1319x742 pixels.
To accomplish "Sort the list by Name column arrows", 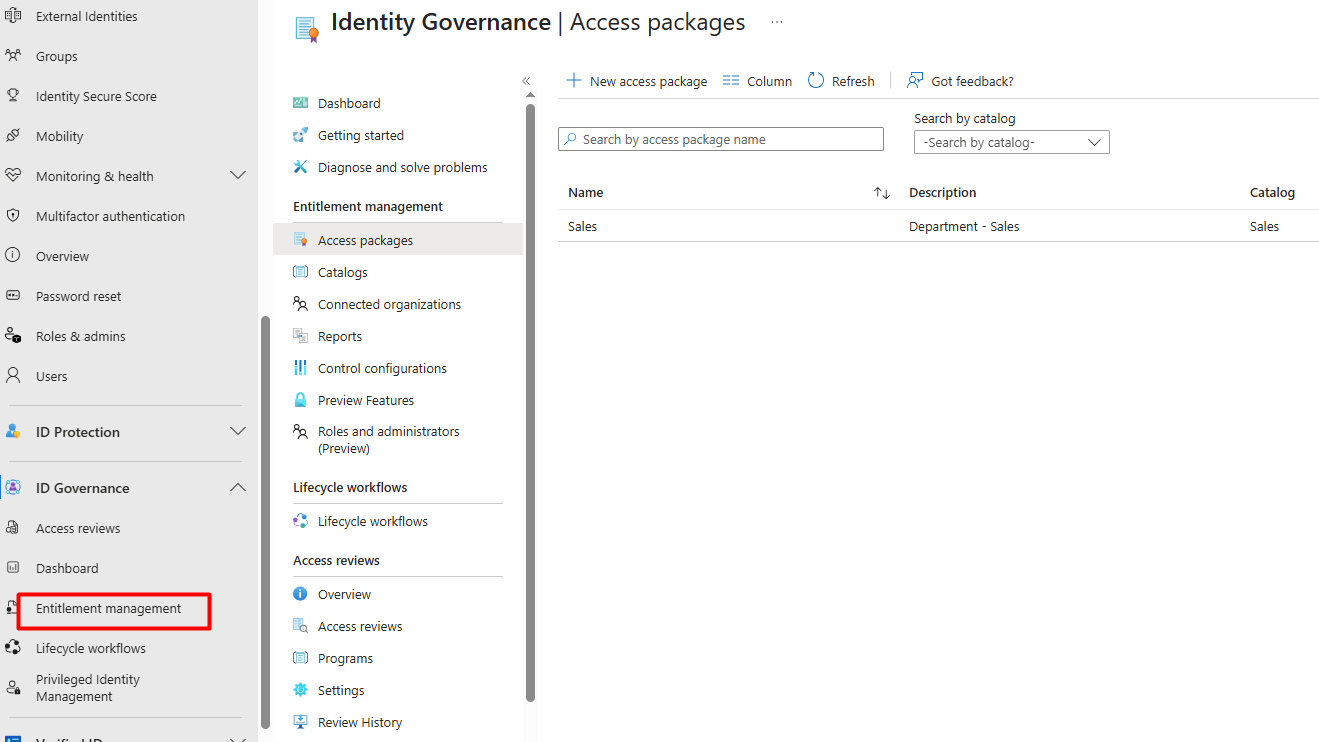I will click(881, 193).
